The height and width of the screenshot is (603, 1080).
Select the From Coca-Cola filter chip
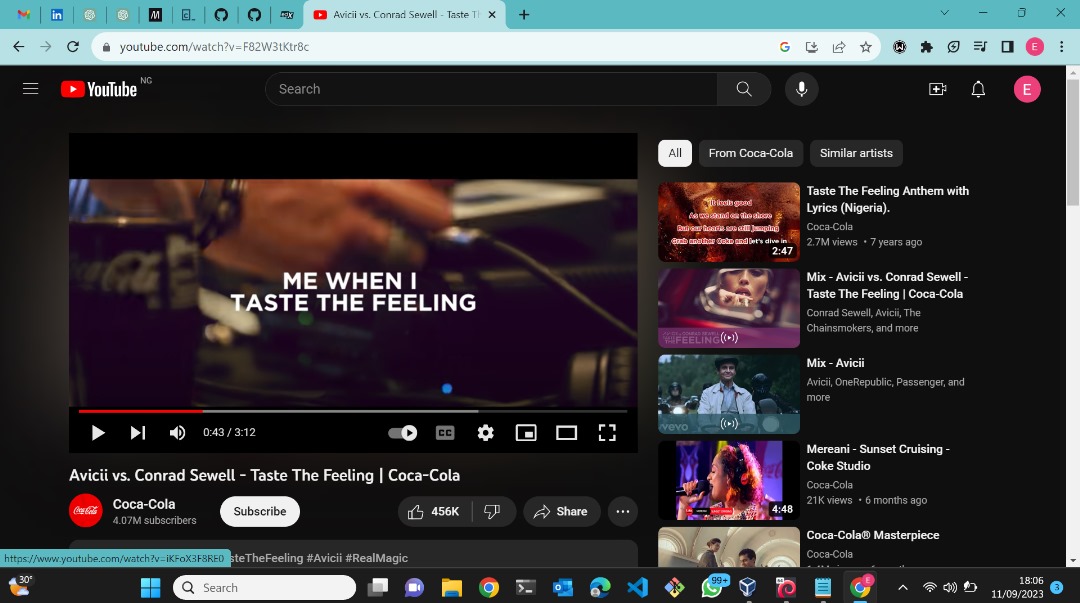[751, 153]
